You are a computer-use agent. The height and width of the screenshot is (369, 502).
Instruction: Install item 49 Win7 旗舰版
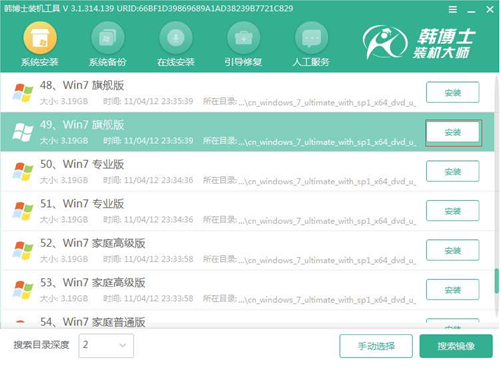pyautogui.click(x=453, y=132)
